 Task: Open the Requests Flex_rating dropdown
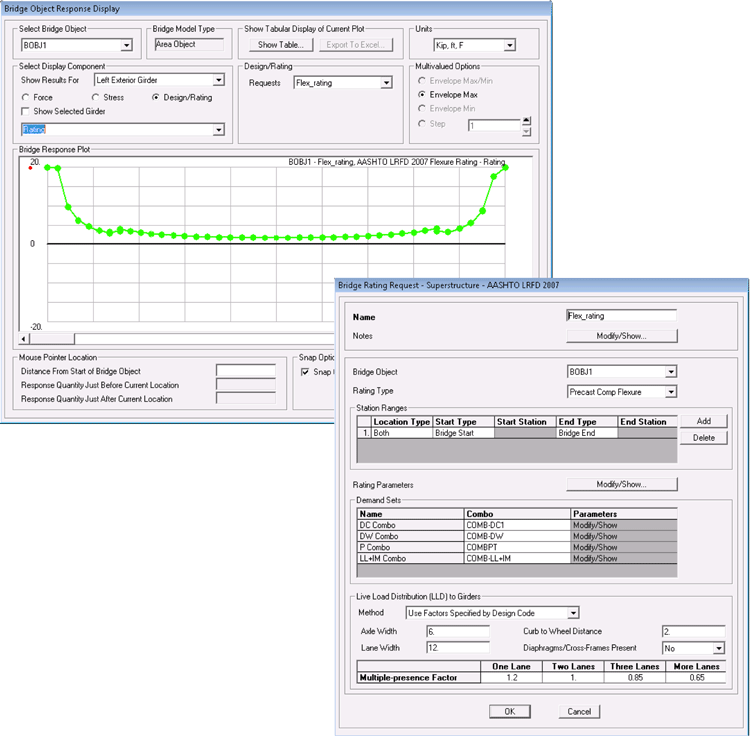(386, 83)
